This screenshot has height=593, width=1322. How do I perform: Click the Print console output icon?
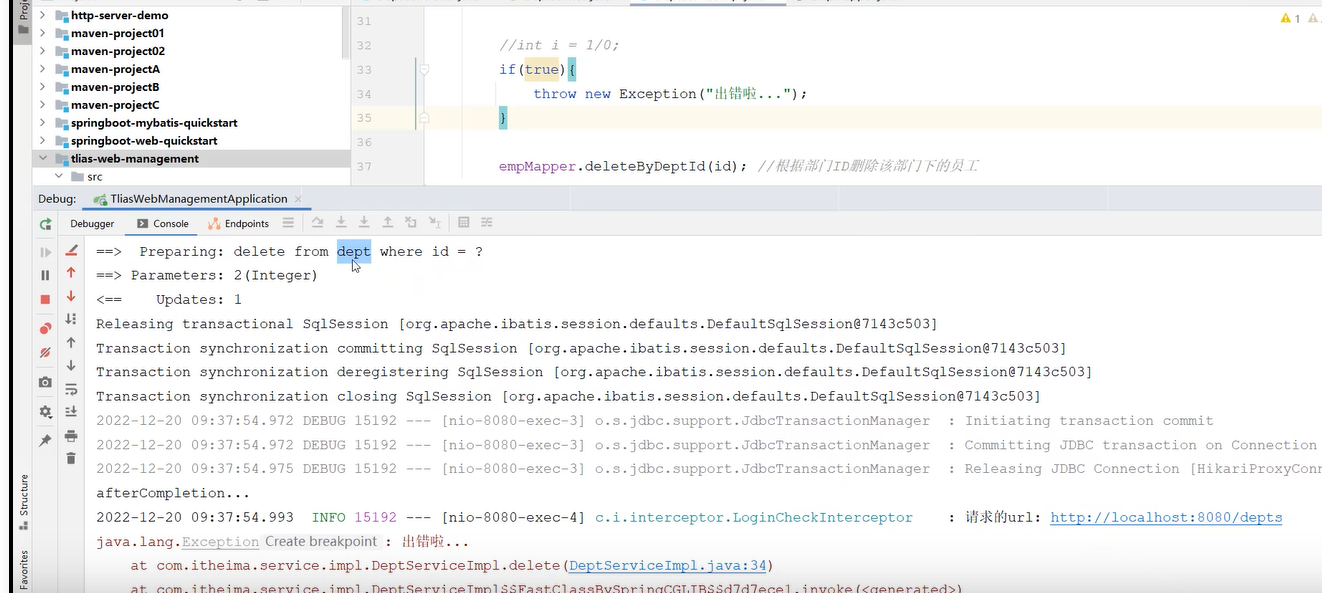pyautogui.click(x=70, y=438)
